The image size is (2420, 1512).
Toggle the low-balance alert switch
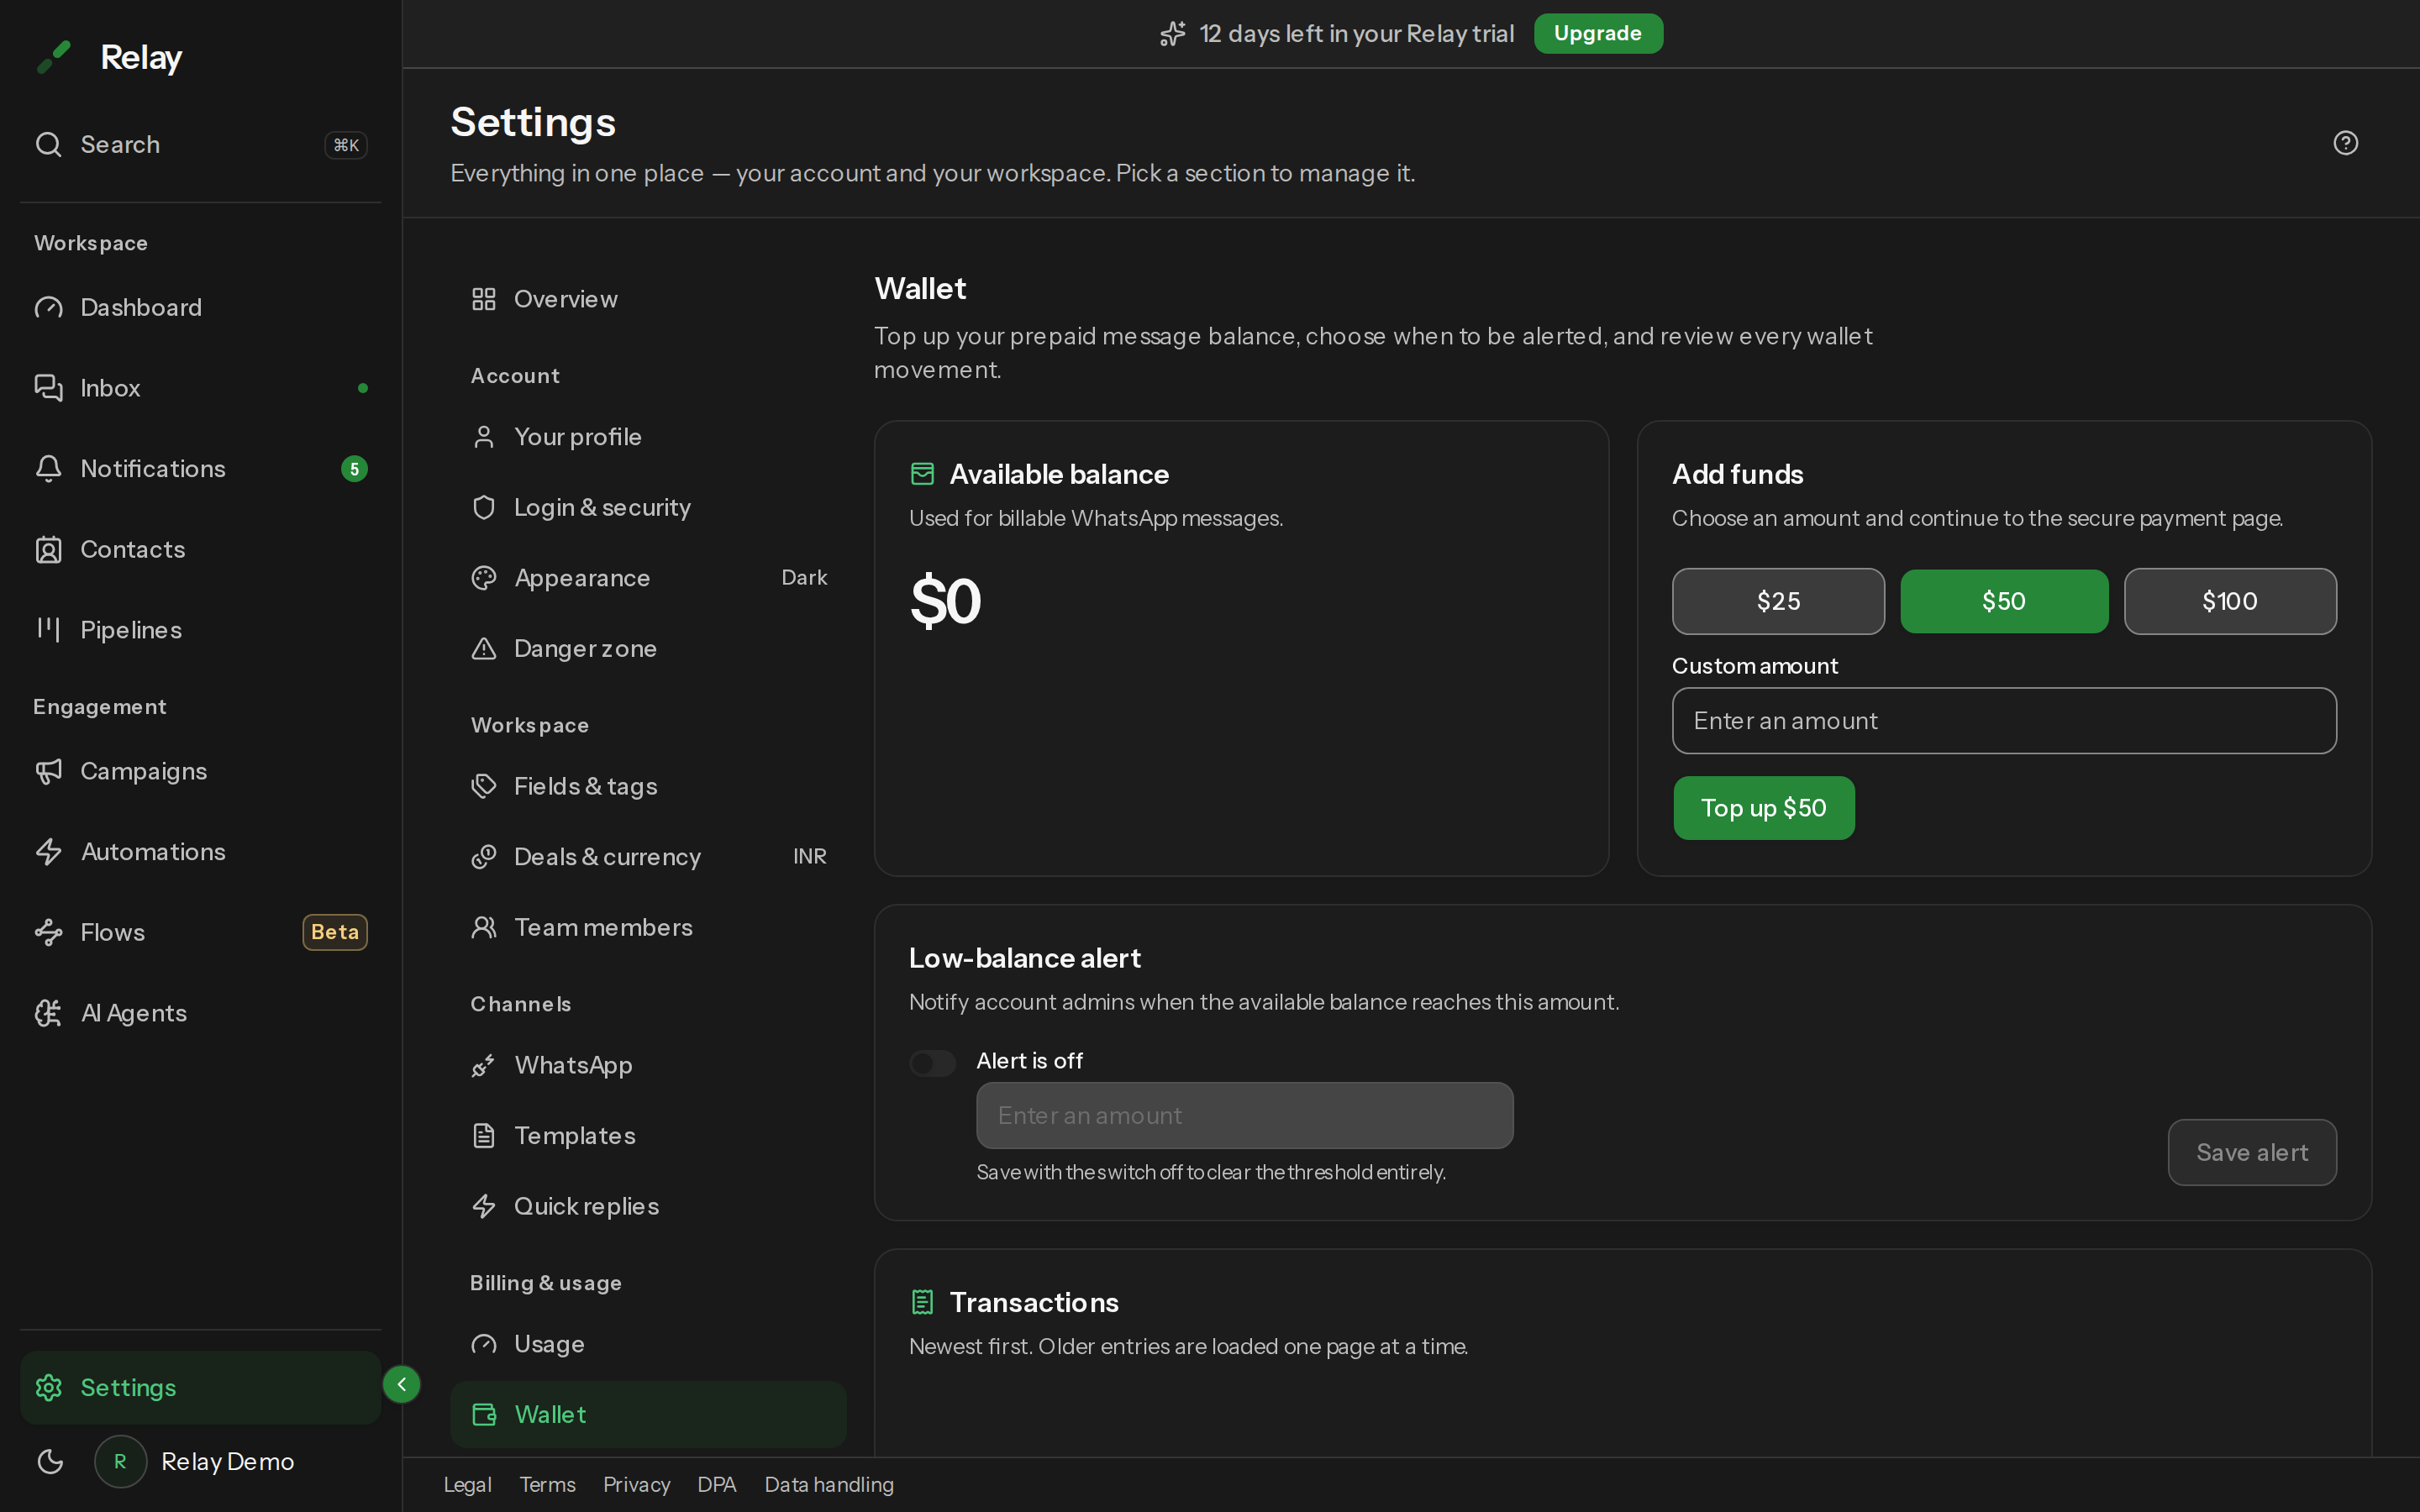[x=932, y=1063]
